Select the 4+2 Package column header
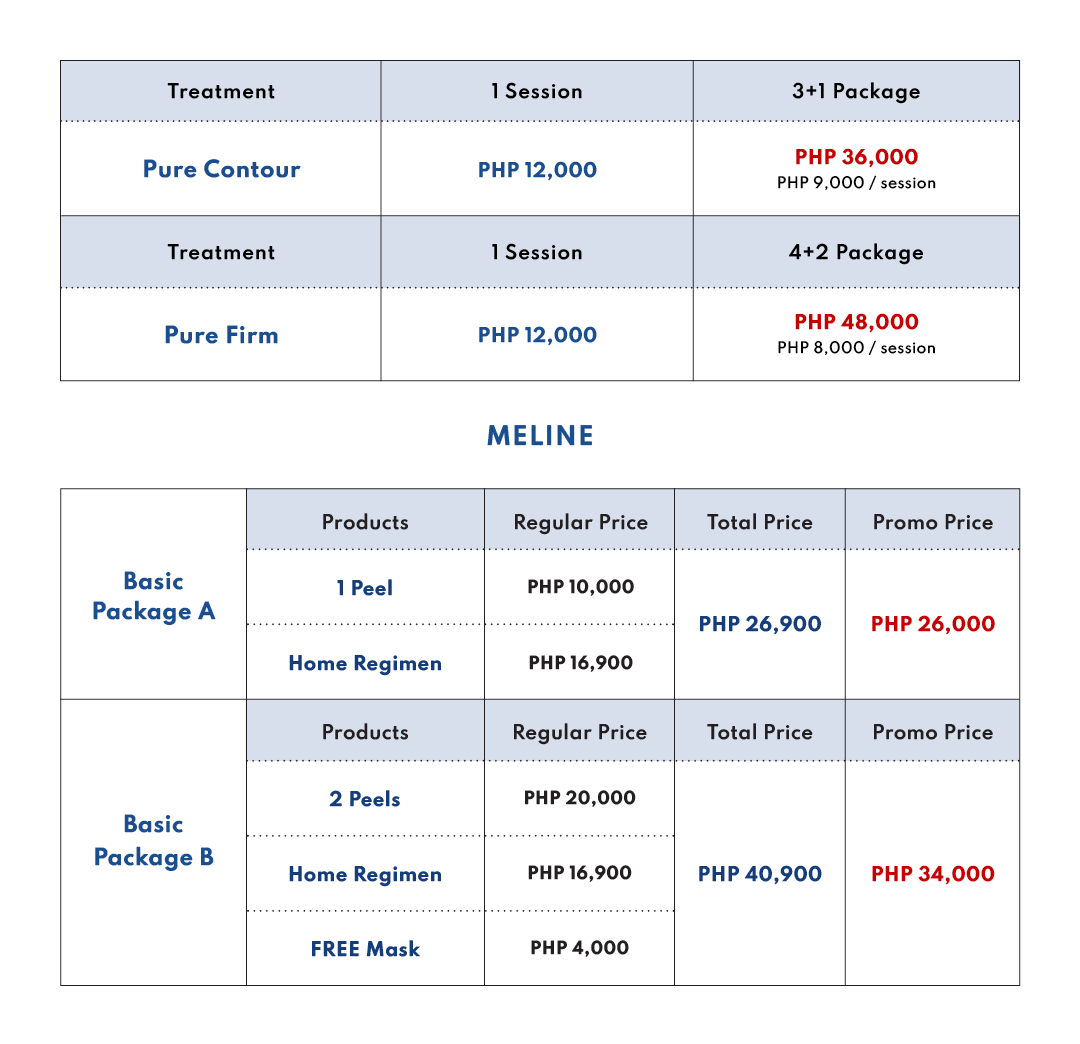 pos(856,252)
